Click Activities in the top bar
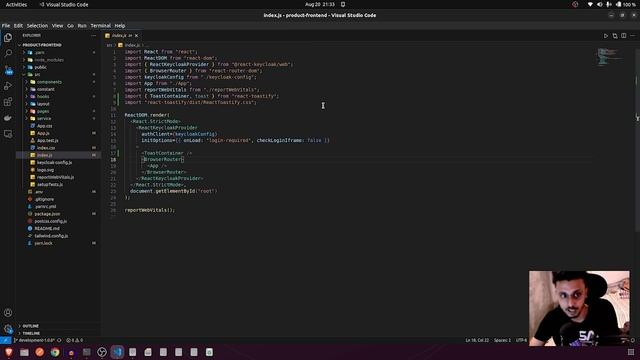640x360 pixels. (x=16, y=4)
